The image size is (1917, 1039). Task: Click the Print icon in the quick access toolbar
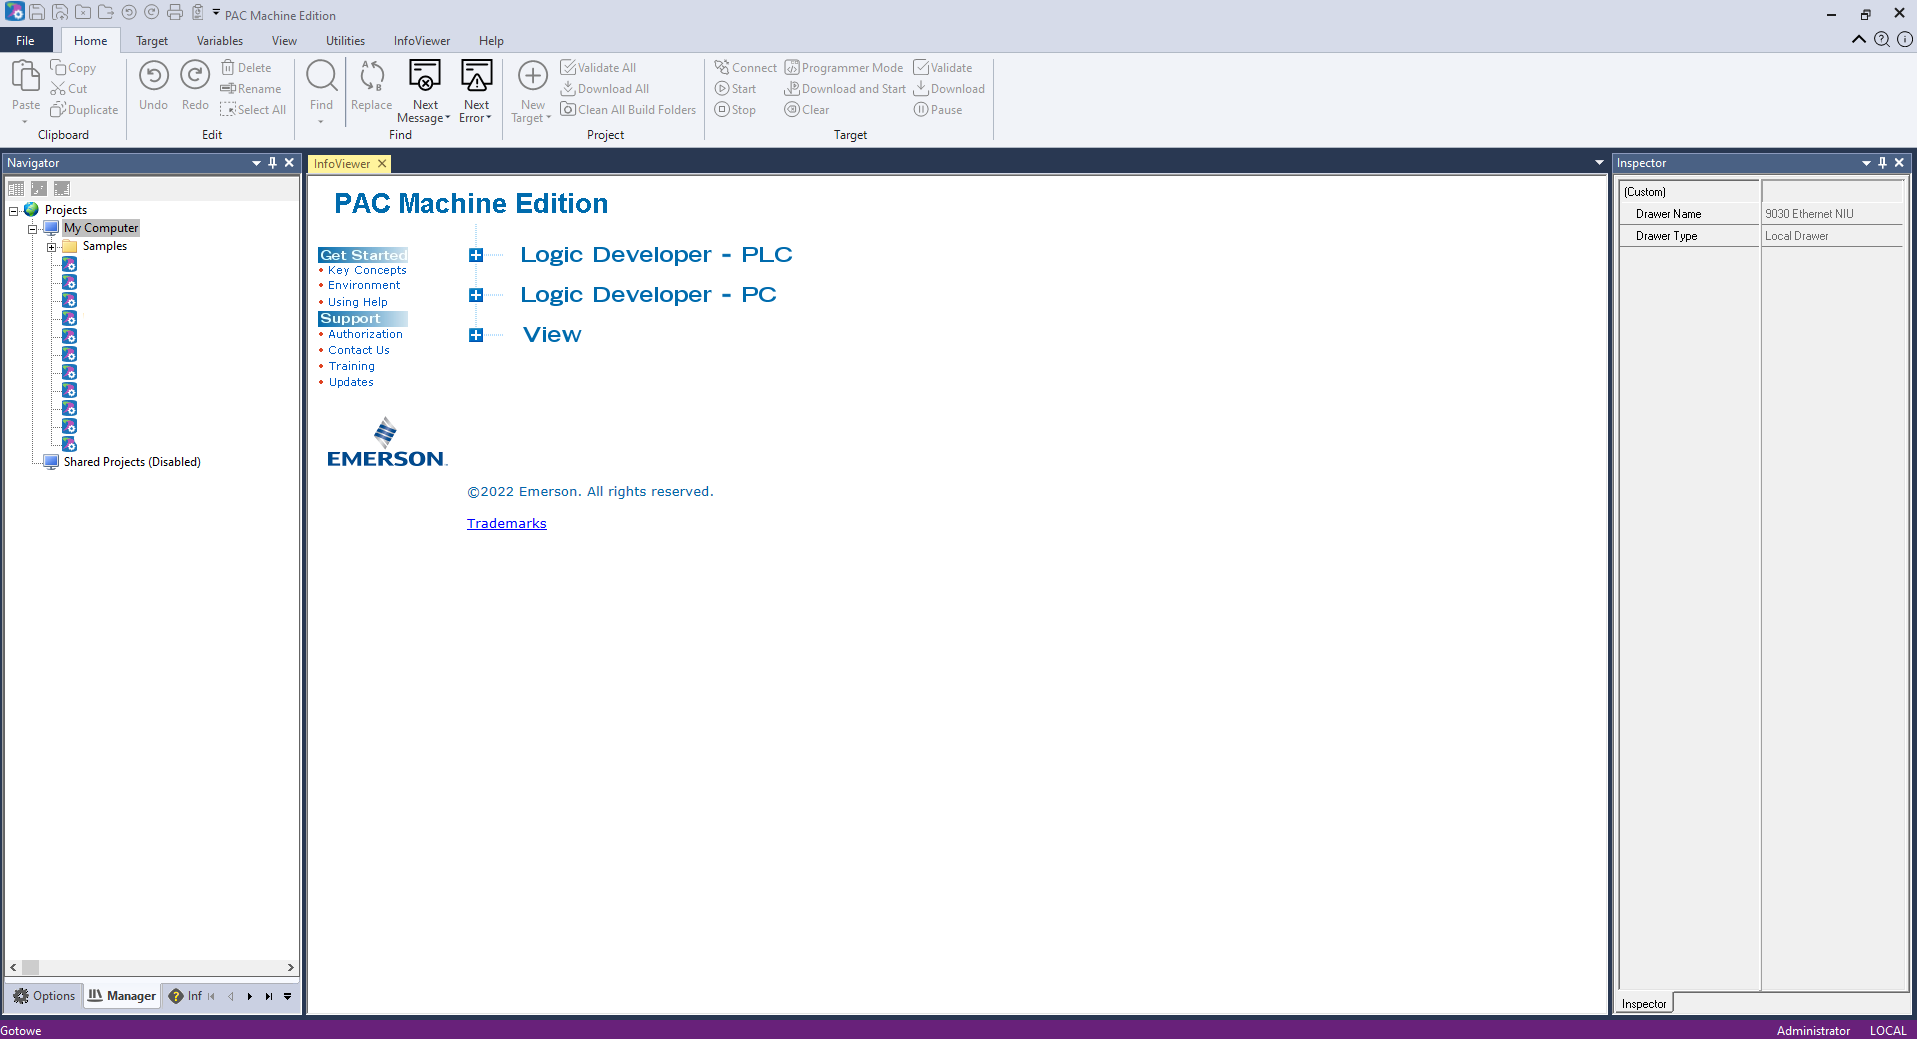175,13
